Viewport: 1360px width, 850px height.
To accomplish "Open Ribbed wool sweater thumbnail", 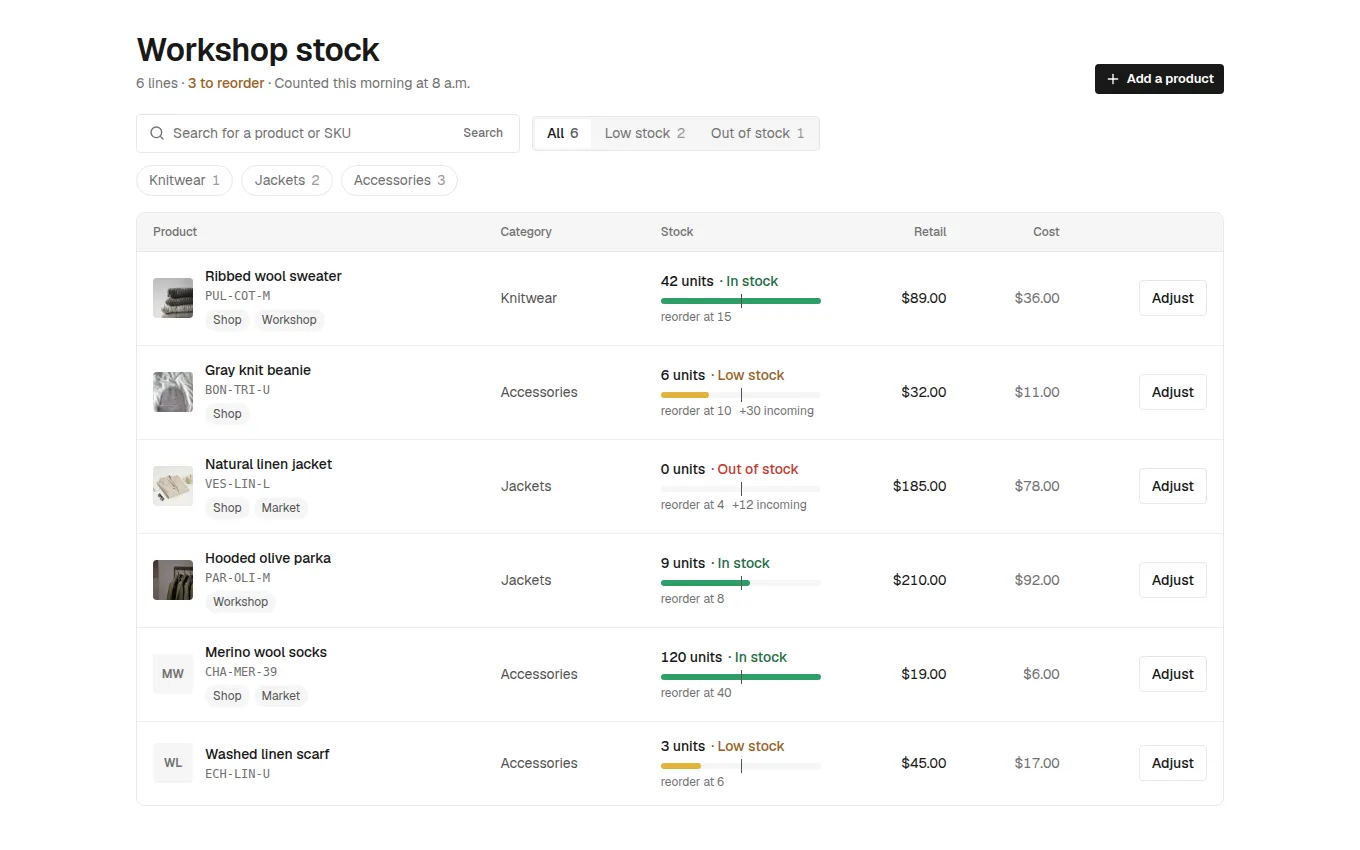I will pyautogui.click(x=173, y=298).
